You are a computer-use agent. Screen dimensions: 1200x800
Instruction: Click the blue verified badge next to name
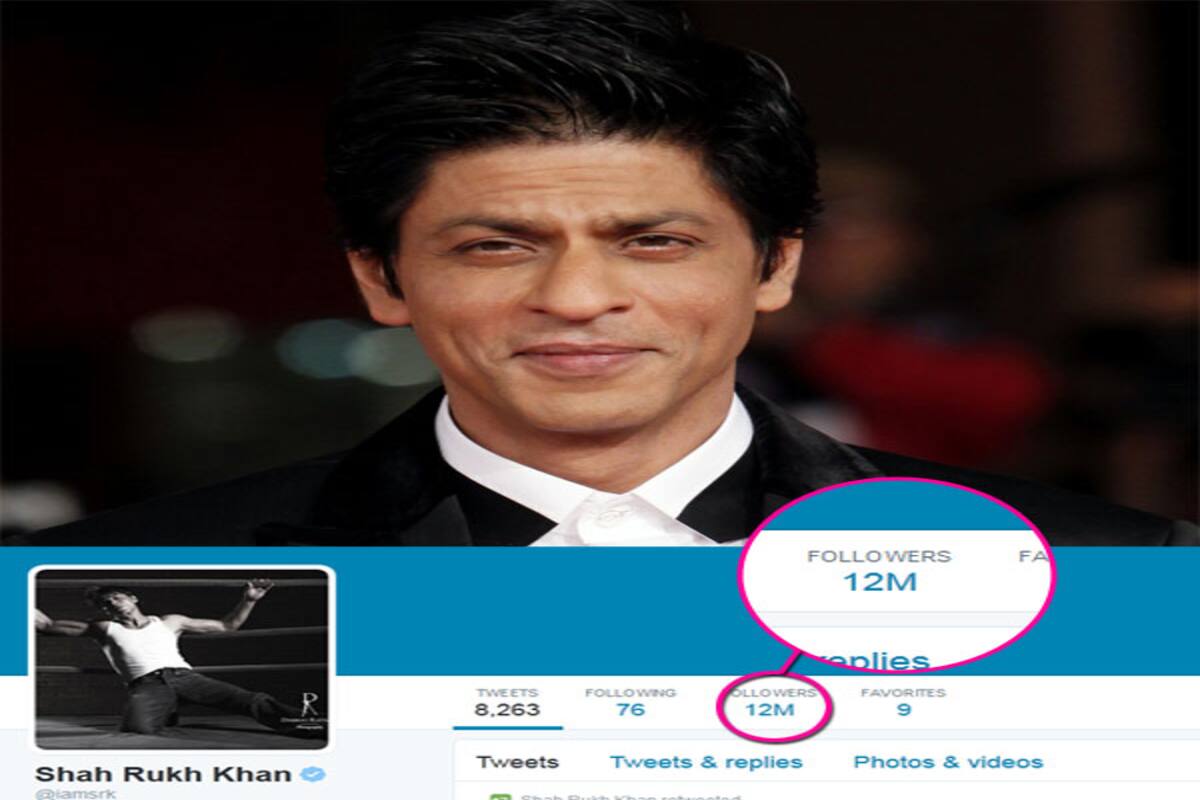click(x=311, y=773)
